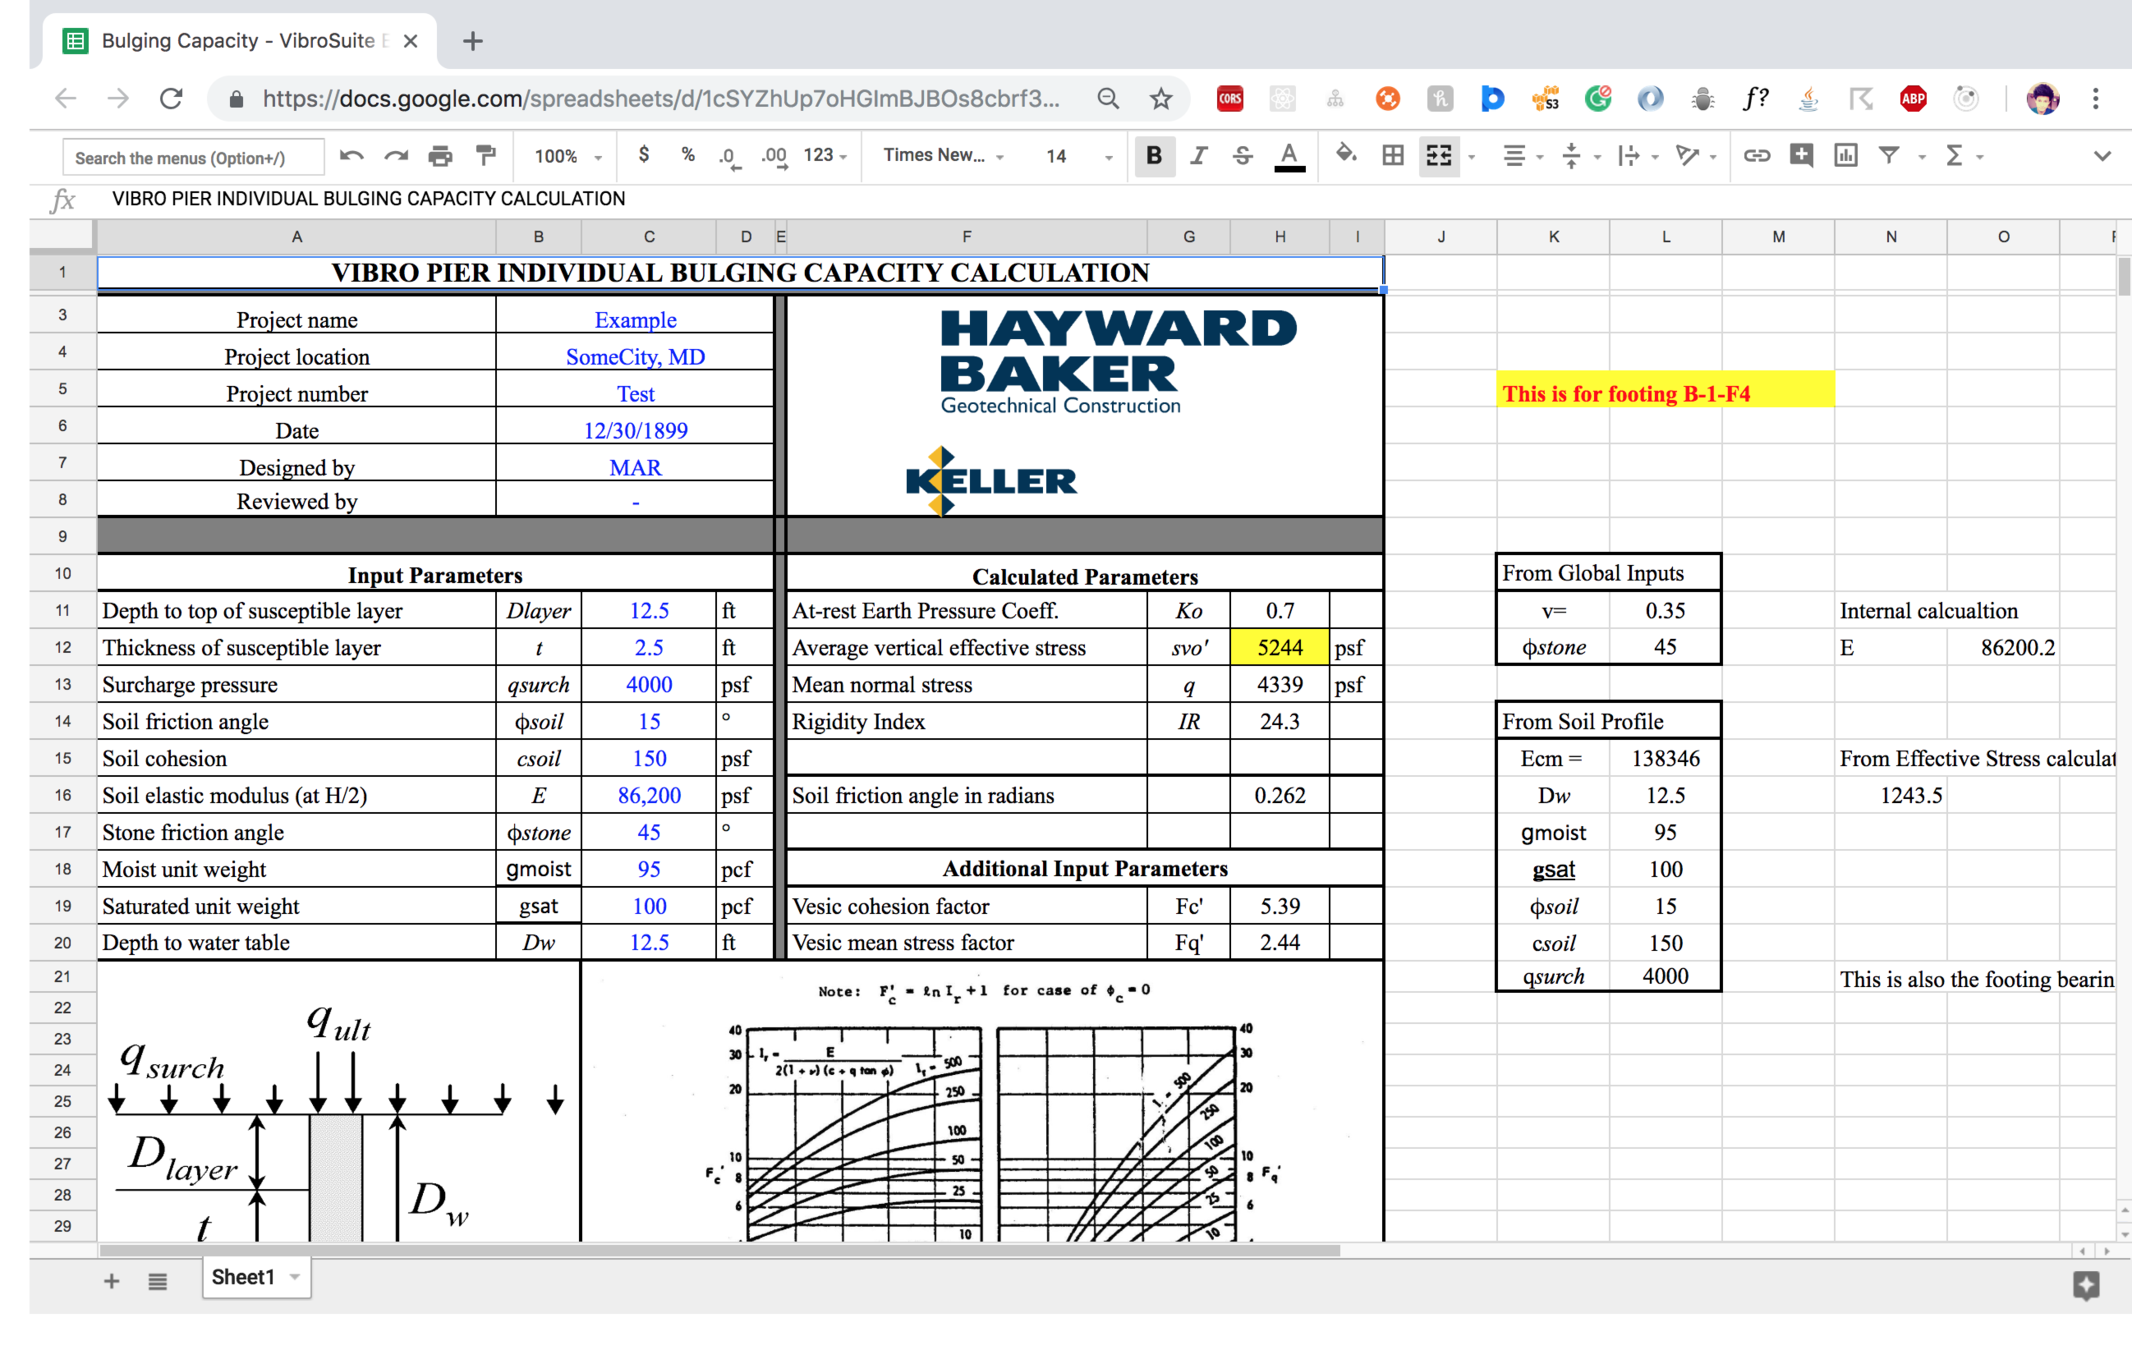
Task: Open the Sheet1 tab
Action: 243,1277
